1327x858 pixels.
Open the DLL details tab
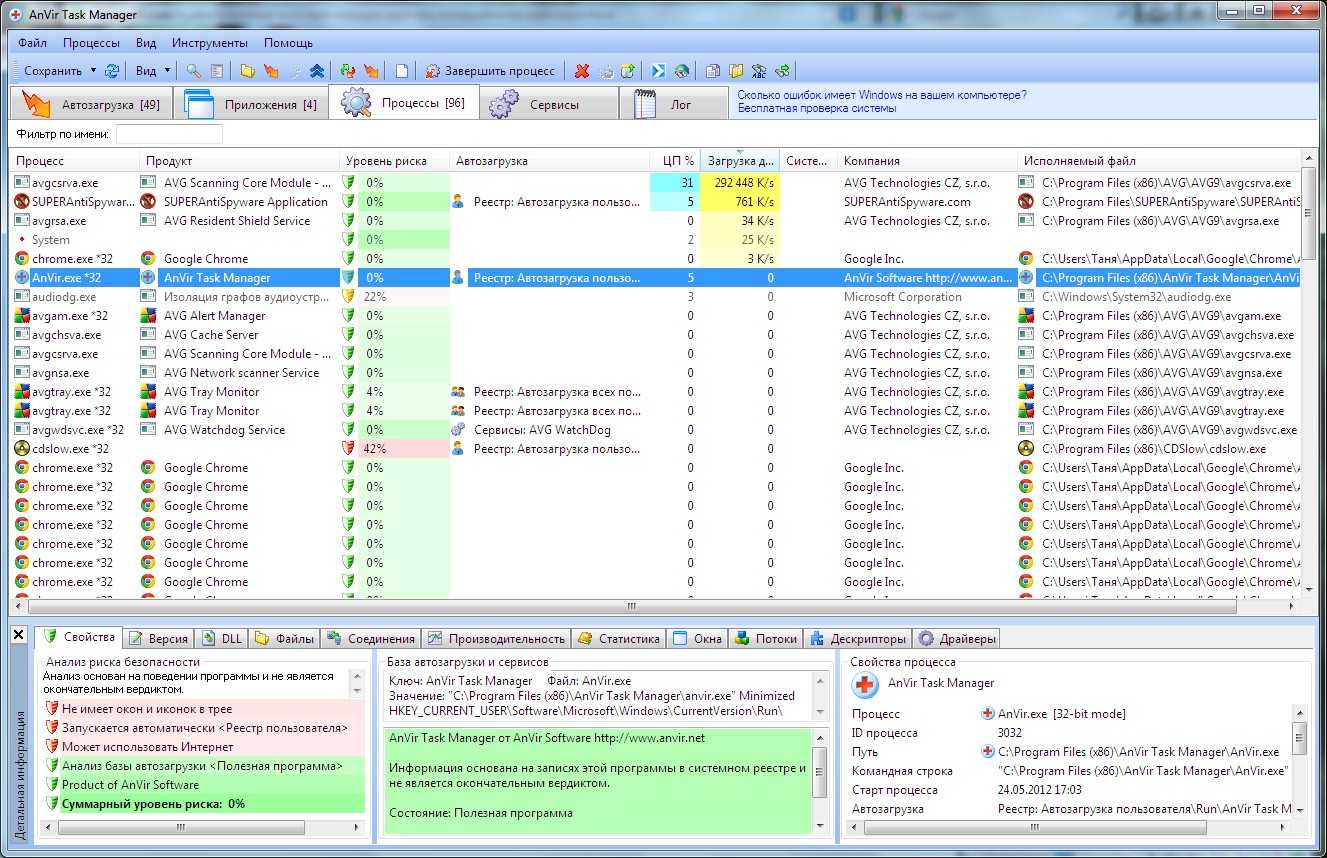point(222,638)
